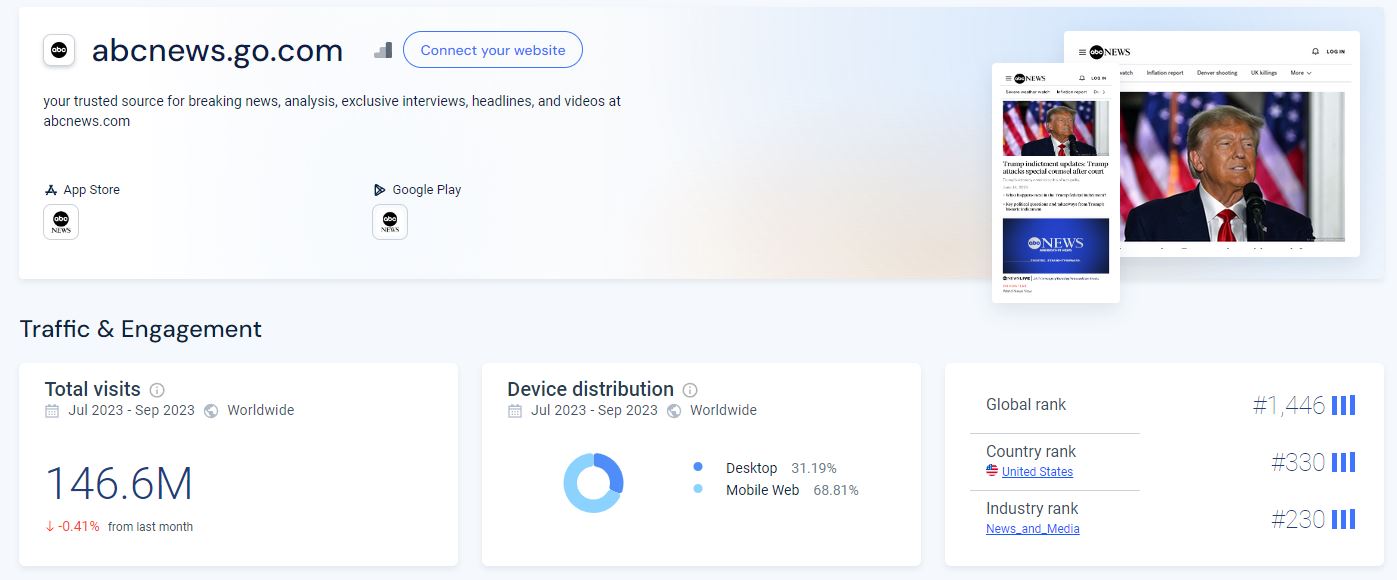Click the #1,446 global rank value
The image size is (1397, 580).
[1289, 405]
